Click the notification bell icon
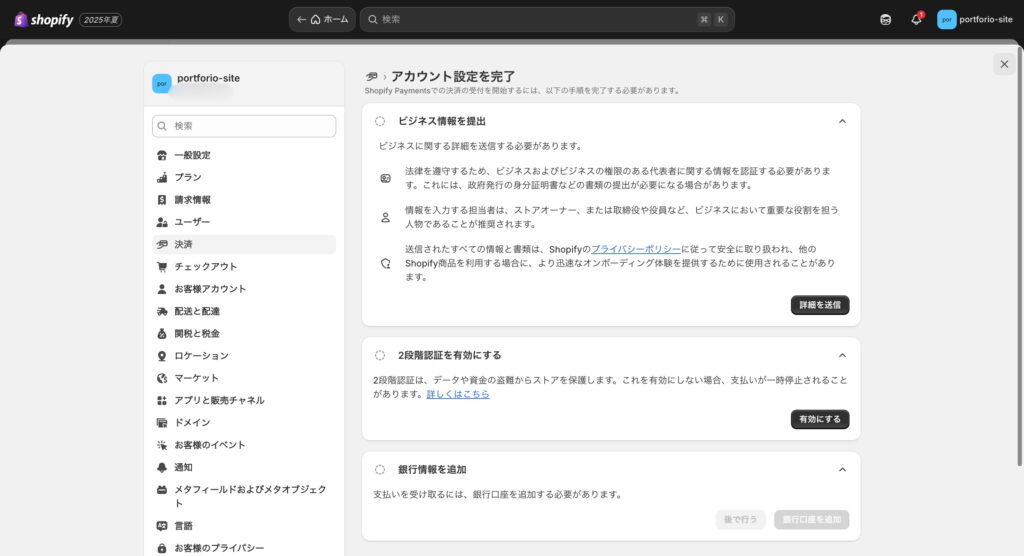Image resolution: width=1024 pixels, height=556 pixels. click(x=916, y=19)
